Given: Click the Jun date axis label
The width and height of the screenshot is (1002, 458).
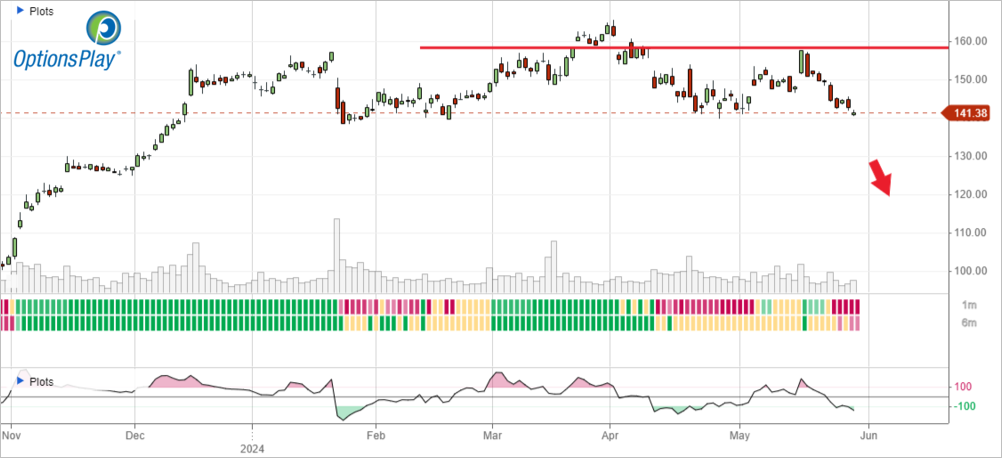Looking at the screenshot, I should (x=867, y=434).
